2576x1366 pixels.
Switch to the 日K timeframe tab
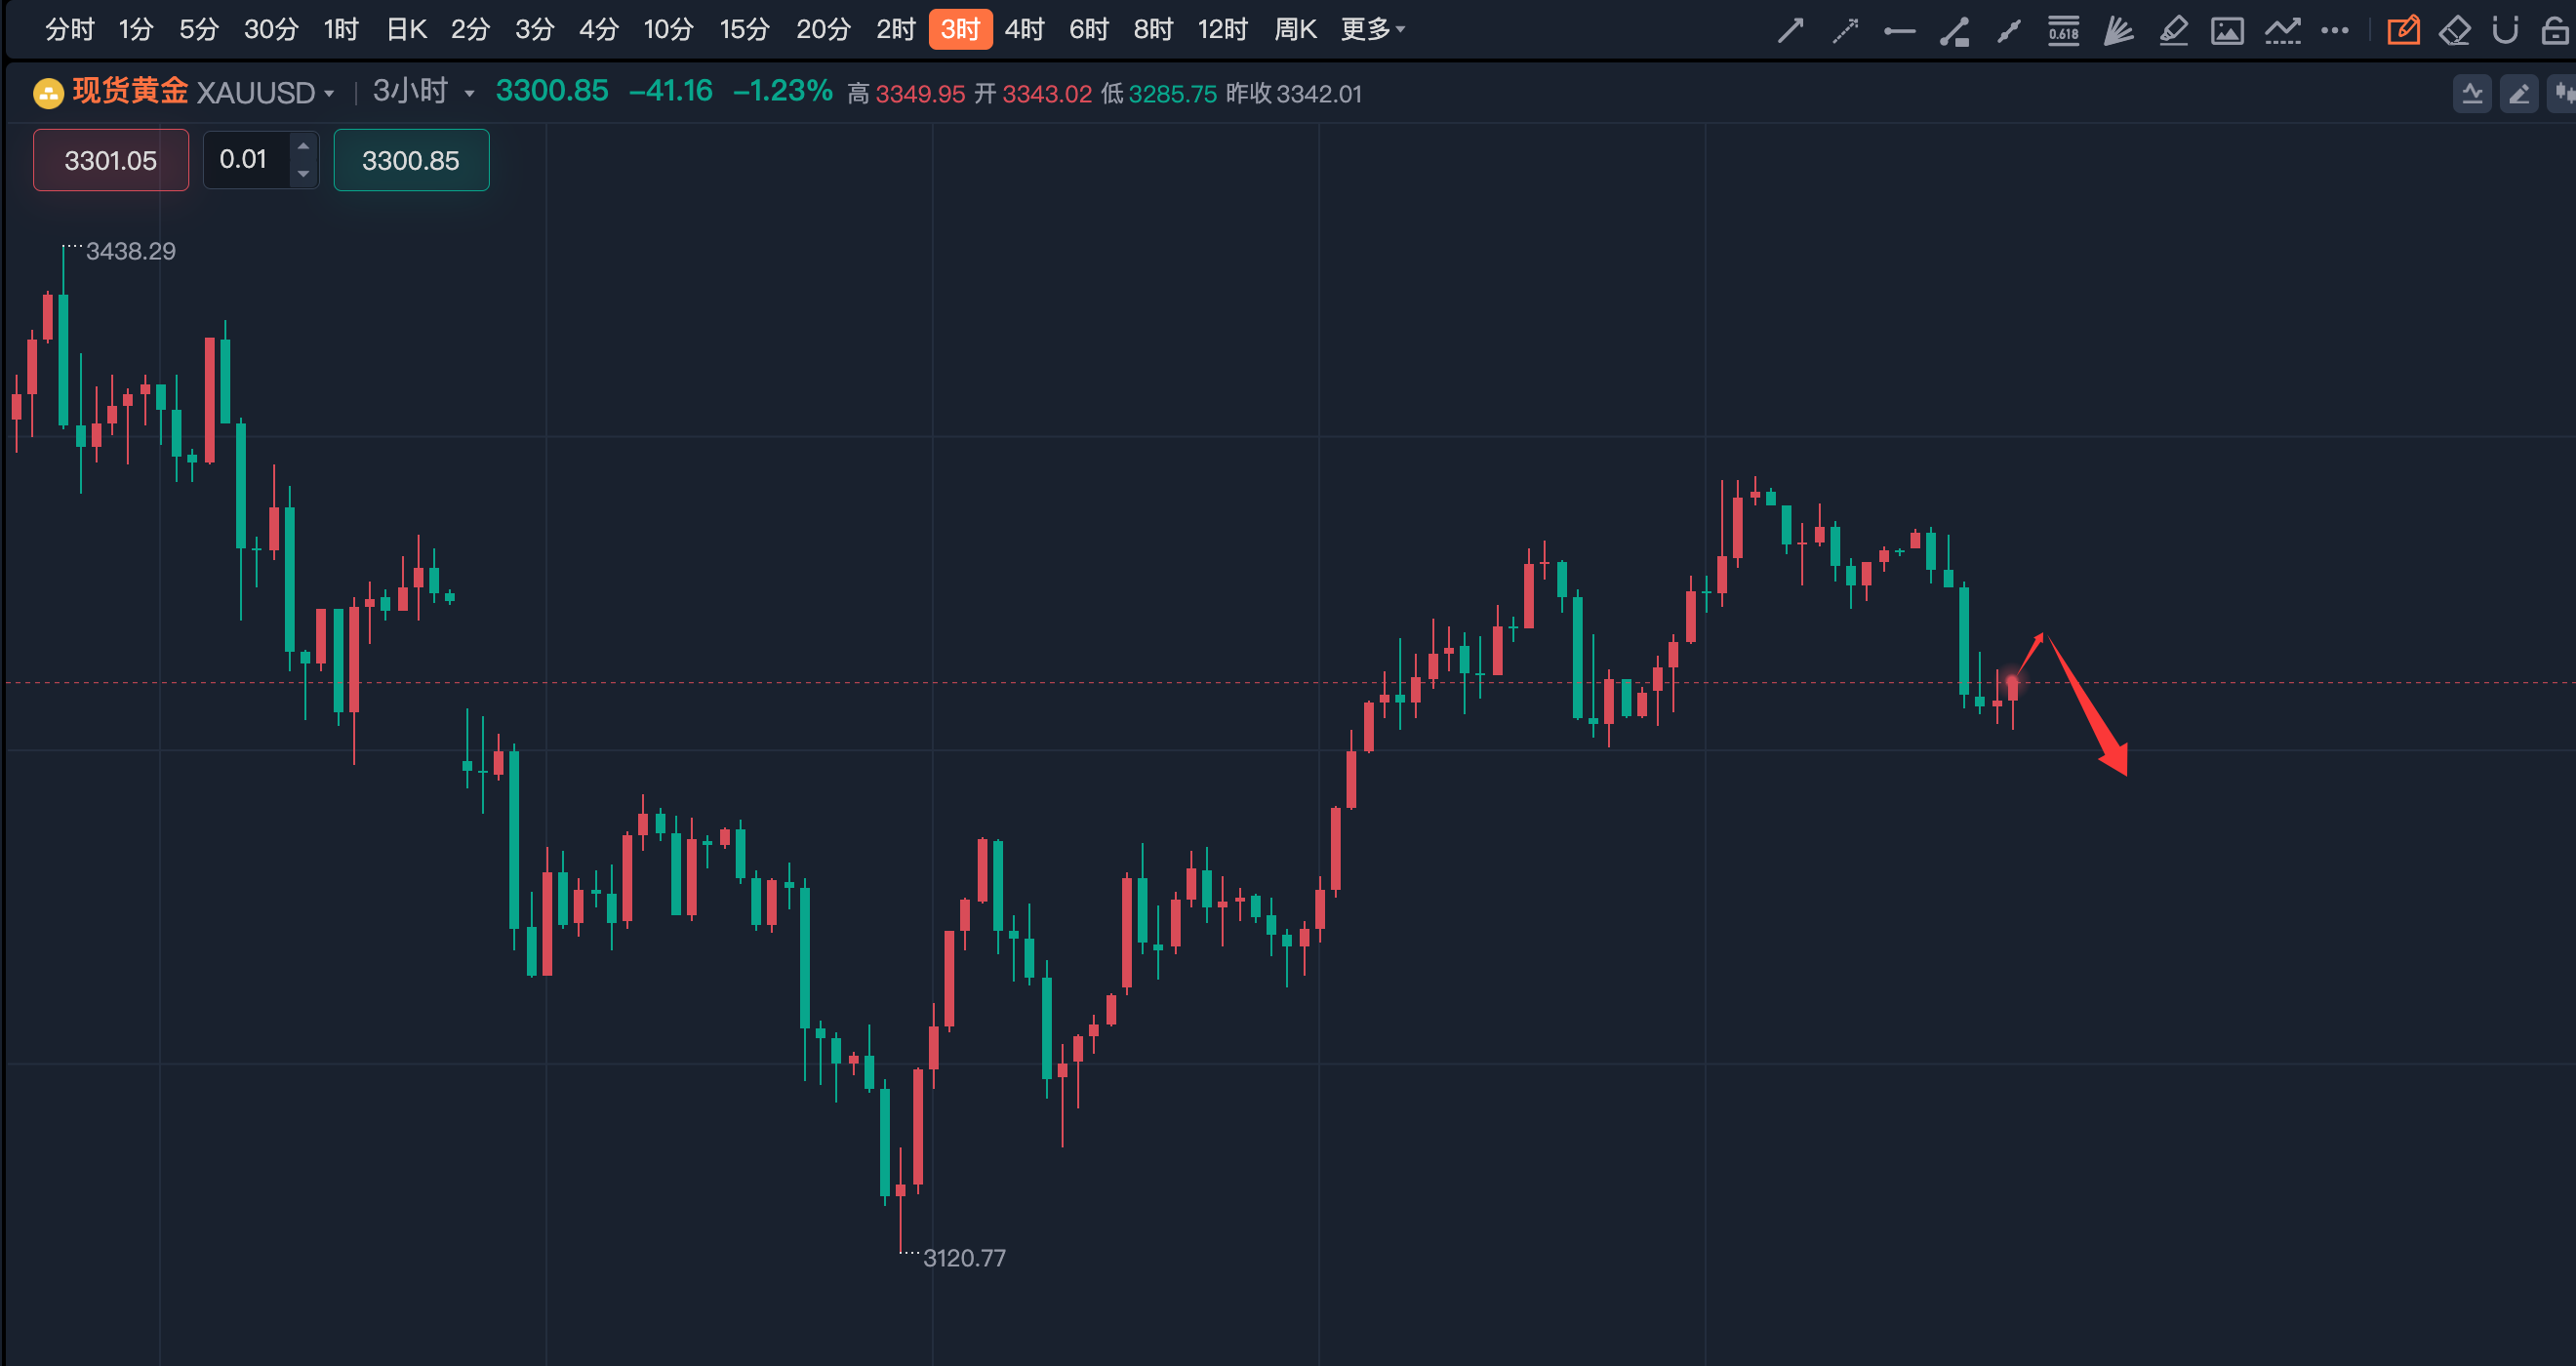point(407,29)
